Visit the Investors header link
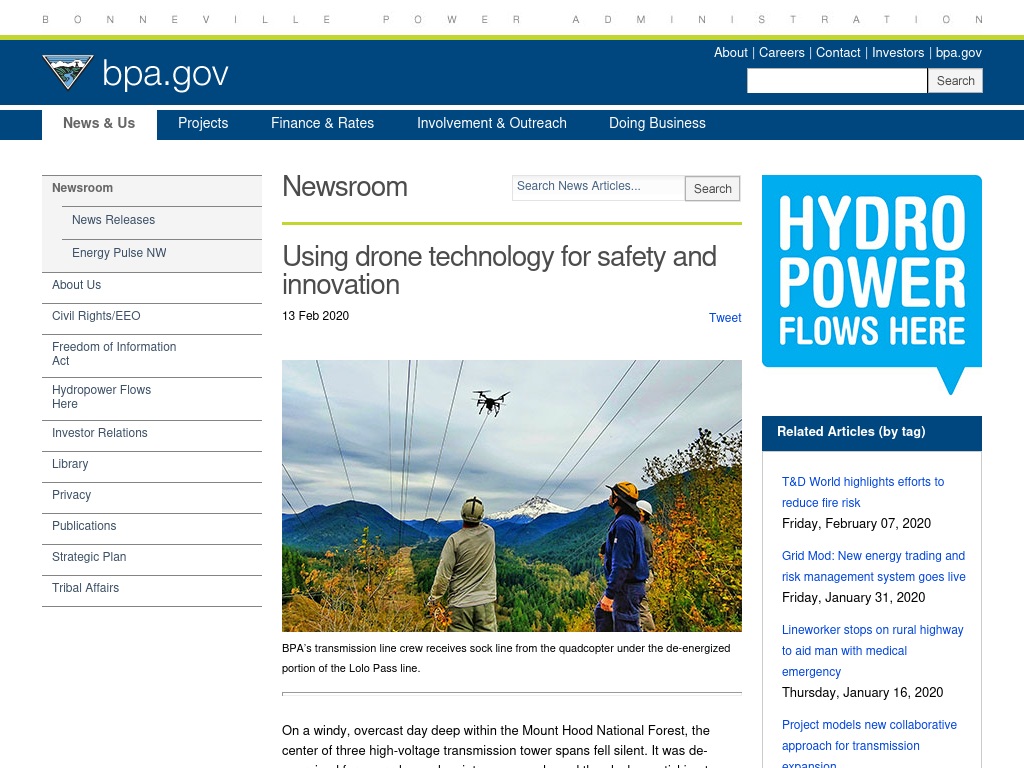Viewport: 1024px width, 768px height. pyautogui.click(x=898, y=53)
